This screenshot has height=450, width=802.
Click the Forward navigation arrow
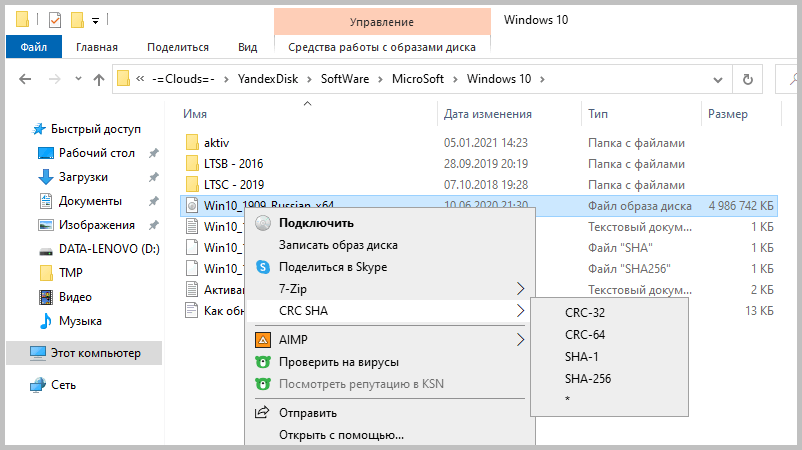pos(54,79)
